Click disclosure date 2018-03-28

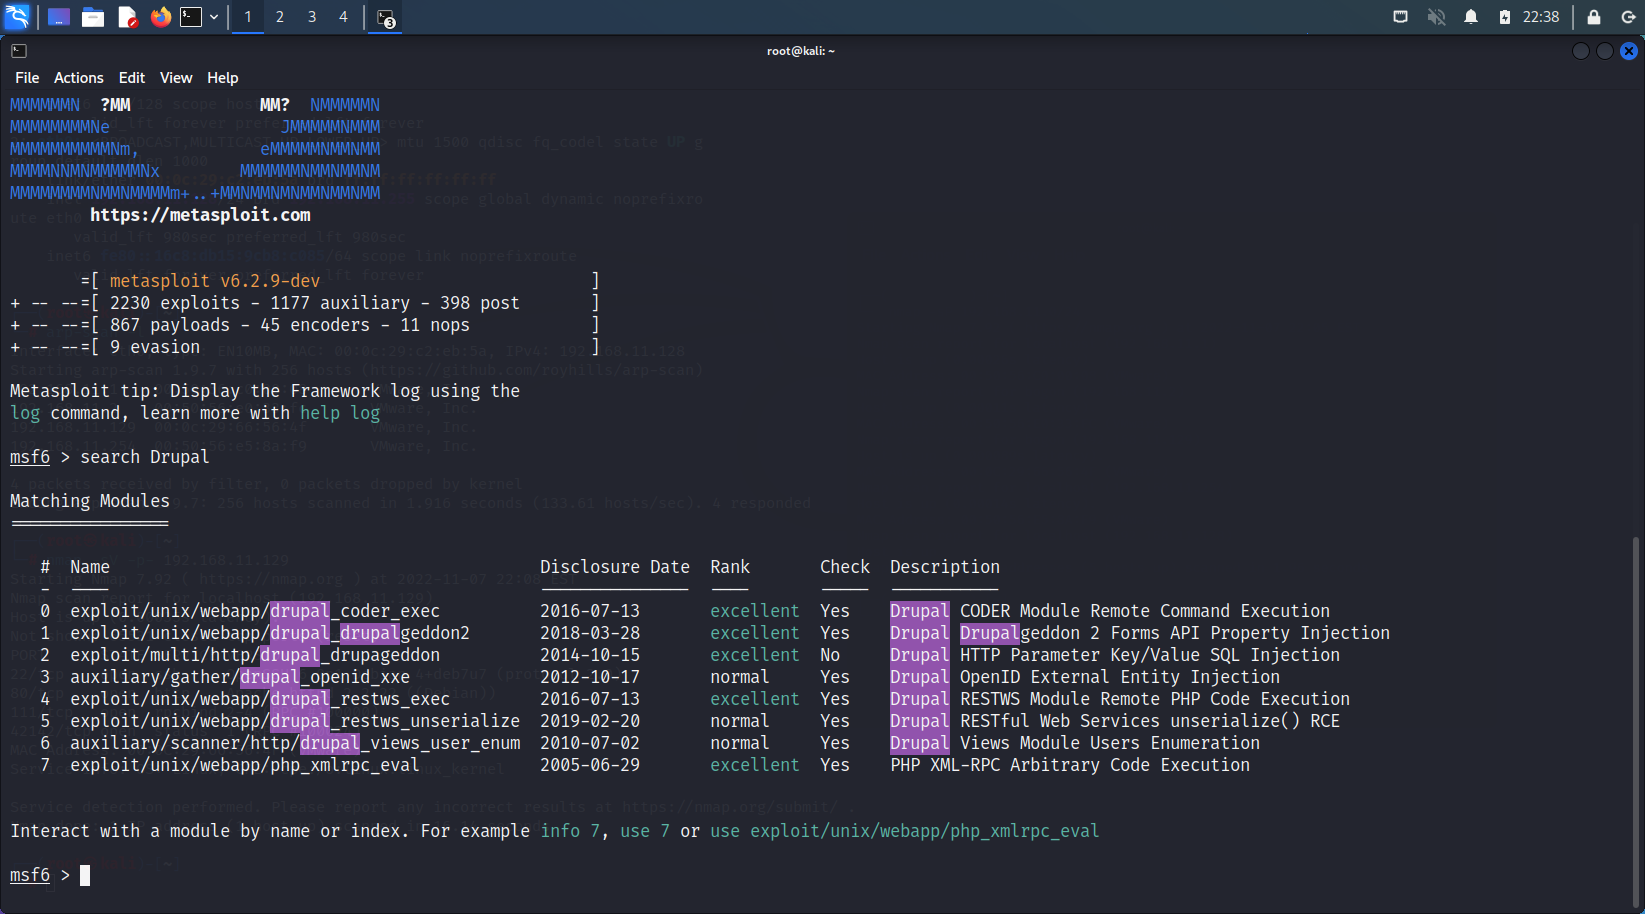tap(590, 633)
